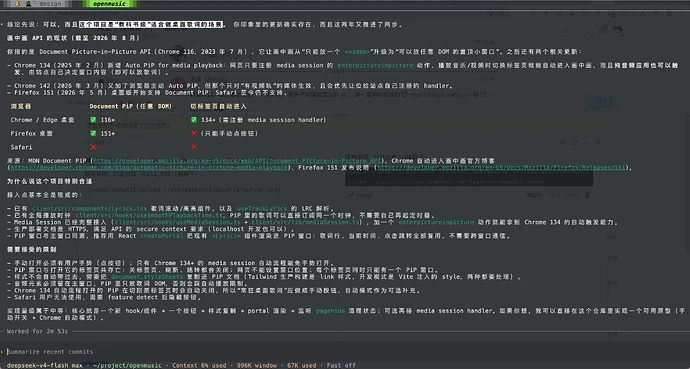690x369 pixels.
Task: Open the developer.chrome.com automatic picture-in-picture link
Action: pyautogui.click(x=149, y=168)
